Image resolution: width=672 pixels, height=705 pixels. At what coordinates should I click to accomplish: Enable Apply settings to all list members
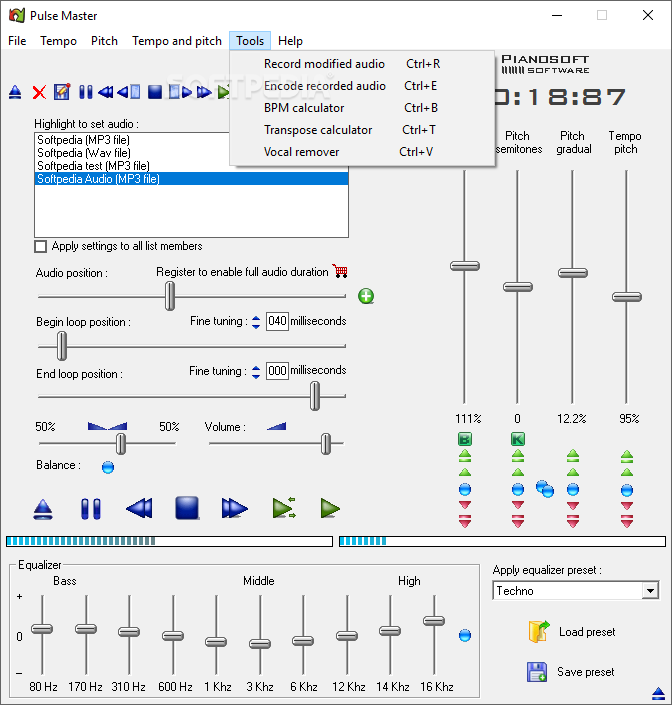(x=40, y=246)
